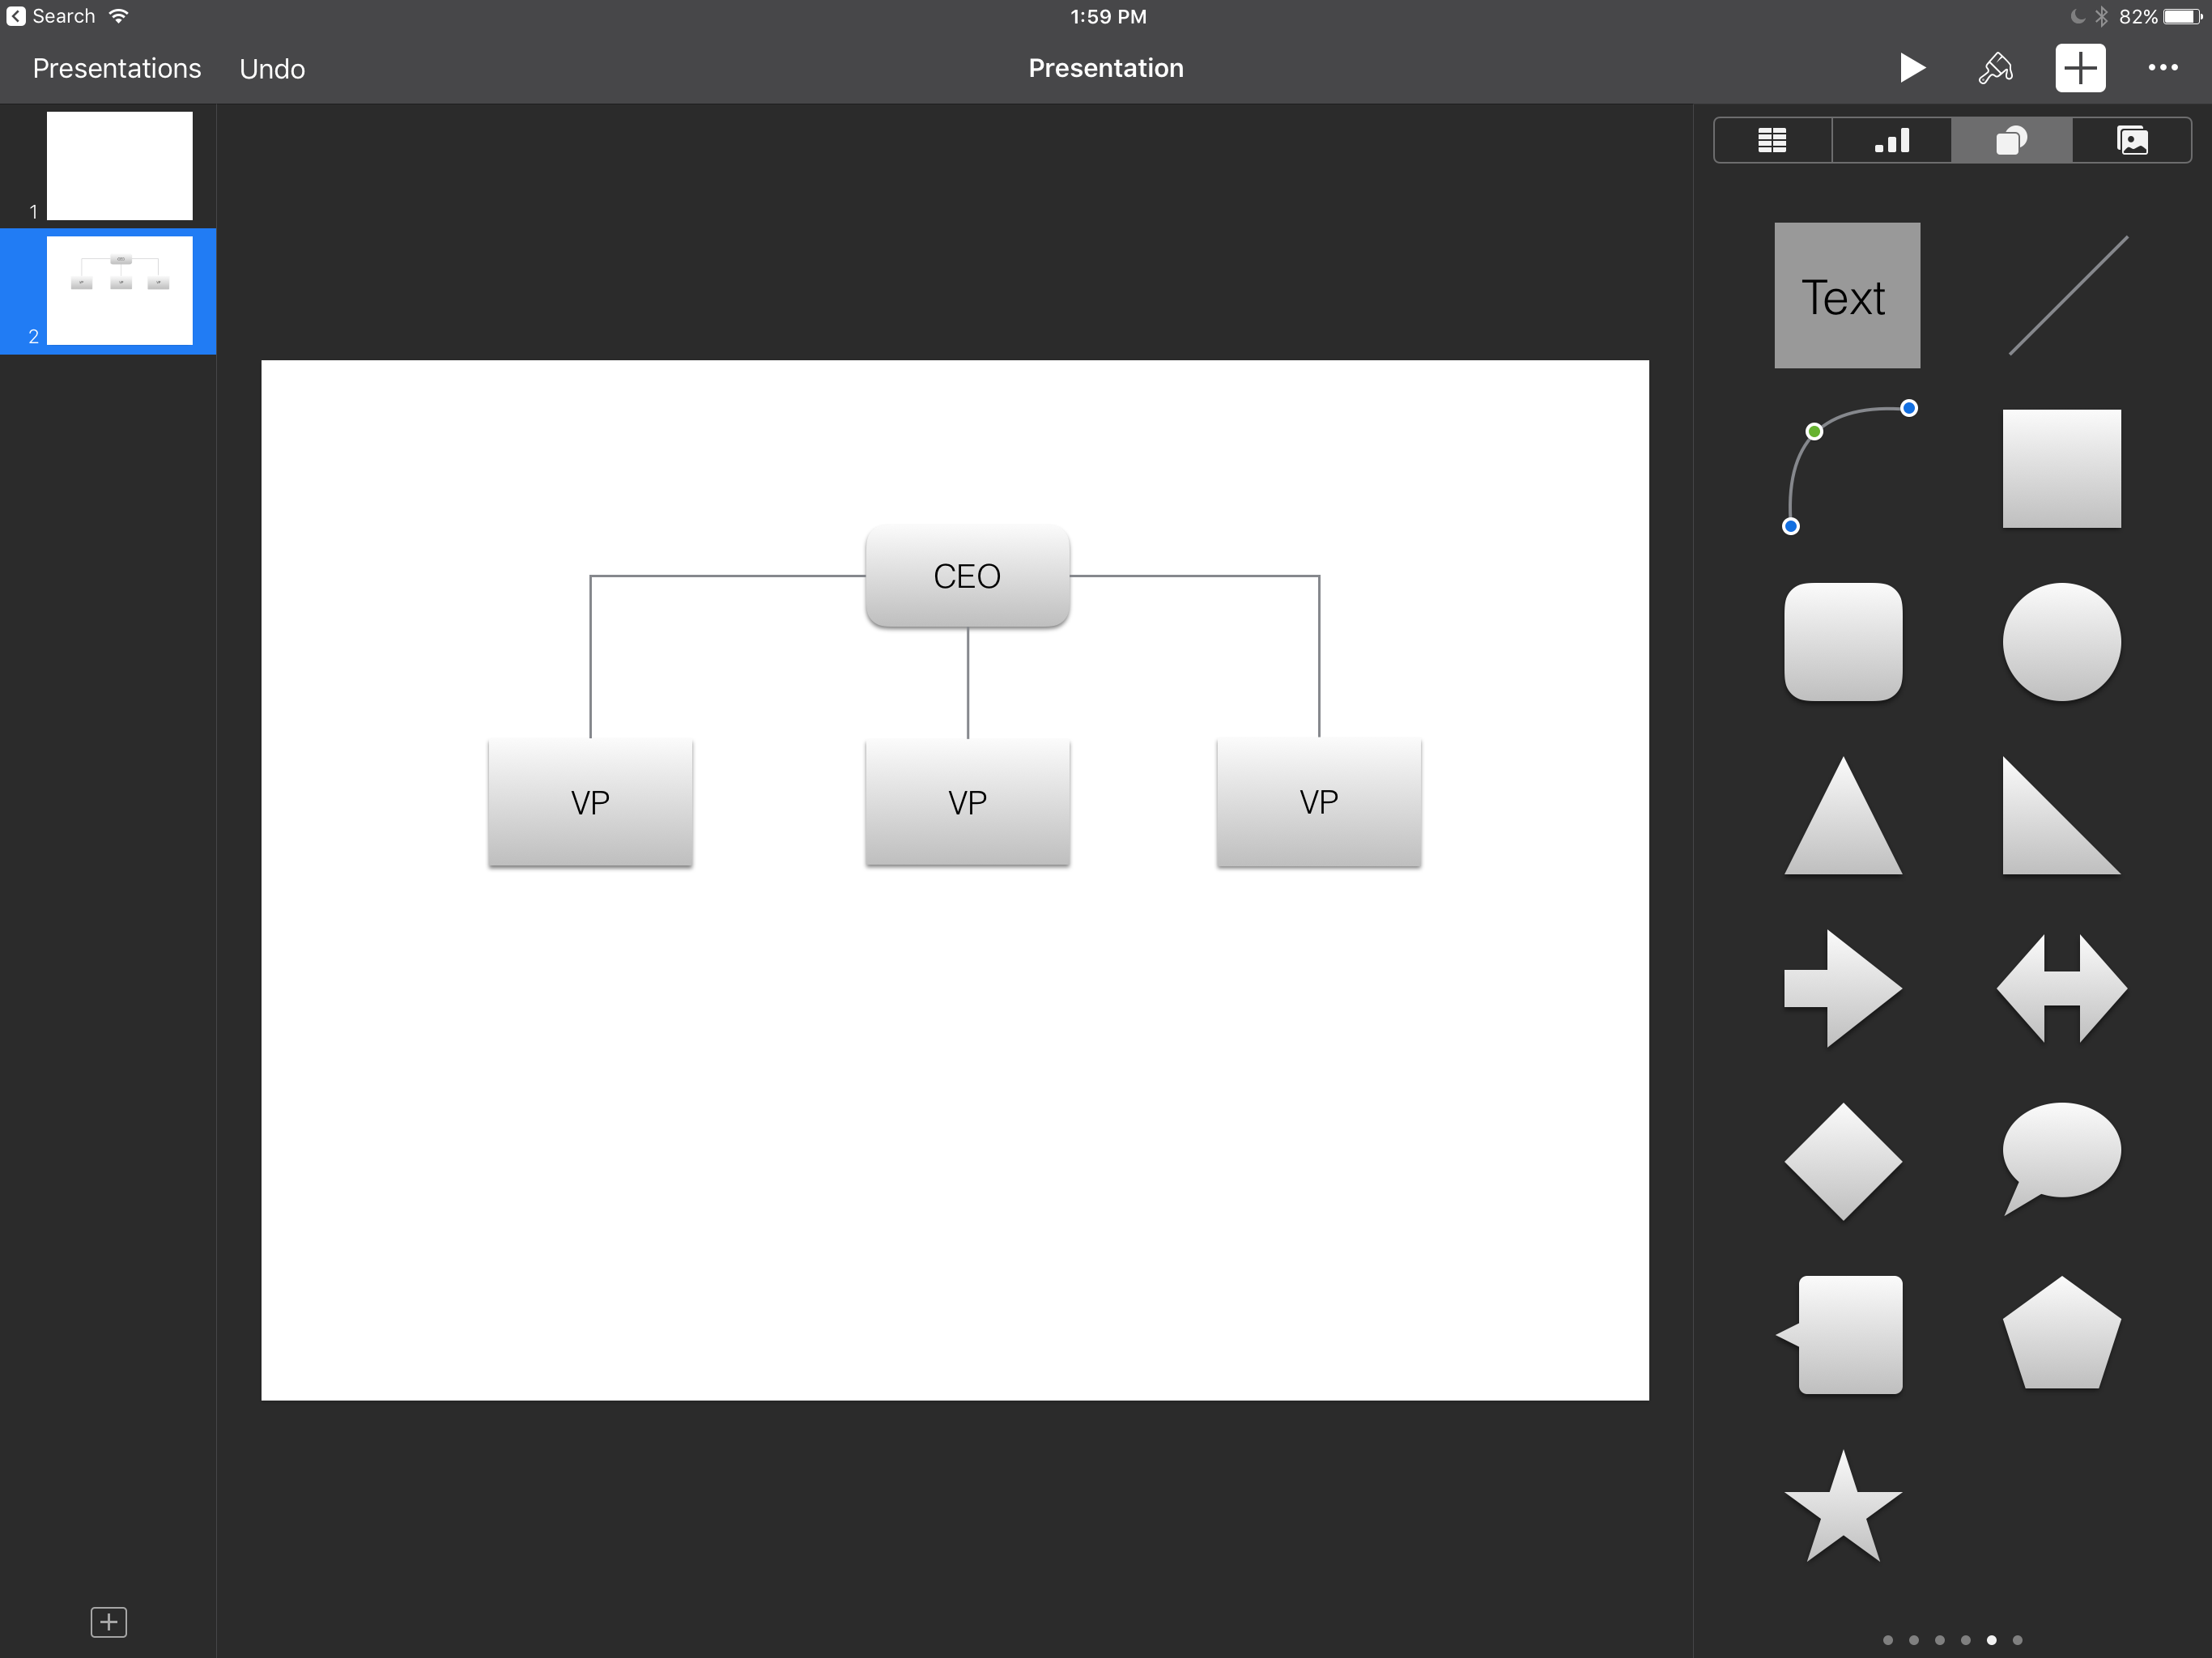Switch to the Shapes insert tab
2212x1658 pixels.
2011,140
